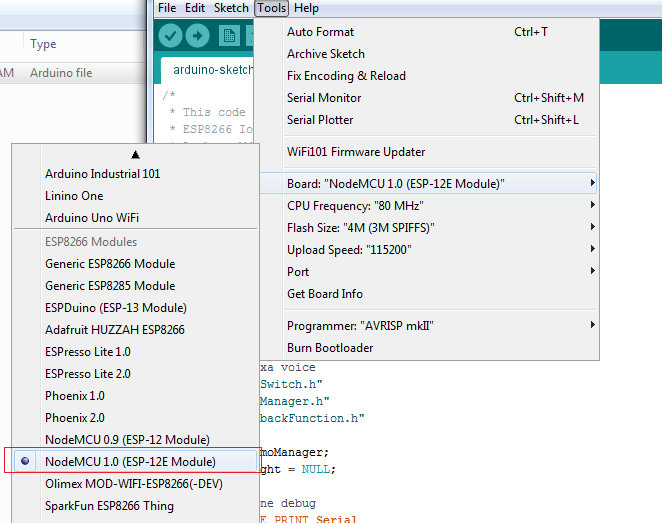Click NULL in the code editor
The image size is (662, 523).
pyautogui.click(x=316, y=469)
